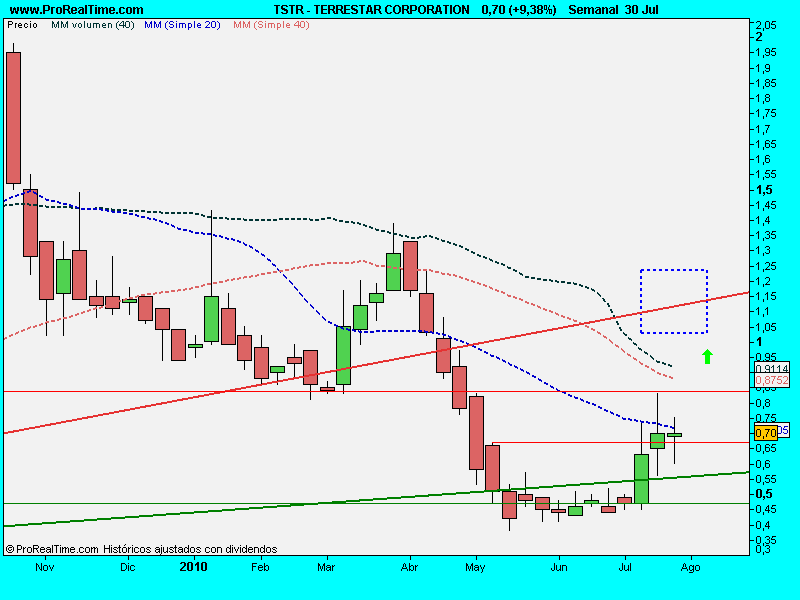
Task: Click the 1,3 price axis label
Action: click(x=764, y=251)
